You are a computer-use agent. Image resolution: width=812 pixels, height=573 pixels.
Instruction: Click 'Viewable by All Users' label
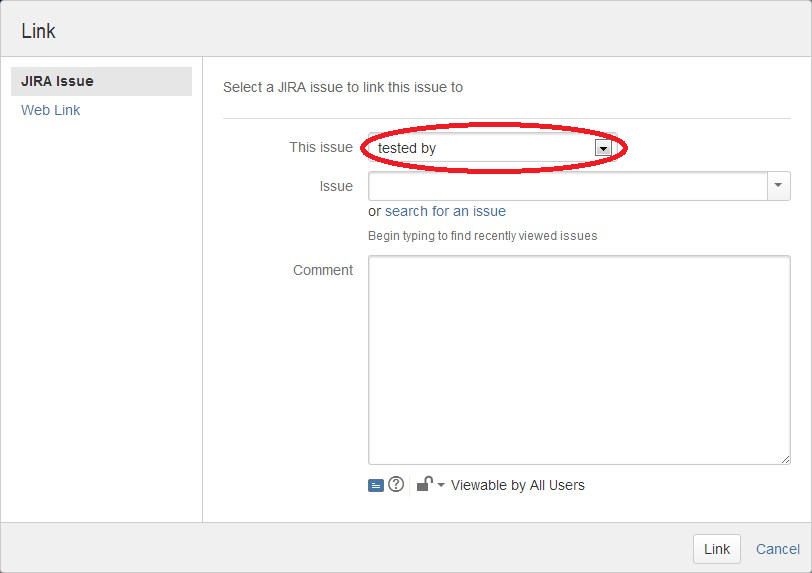coord(517,485)
